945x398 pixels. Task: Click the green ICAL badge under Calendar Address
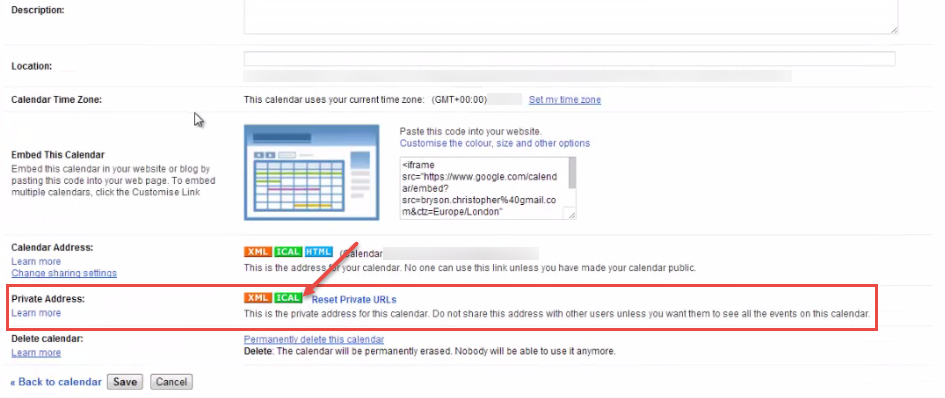point(287,252)
